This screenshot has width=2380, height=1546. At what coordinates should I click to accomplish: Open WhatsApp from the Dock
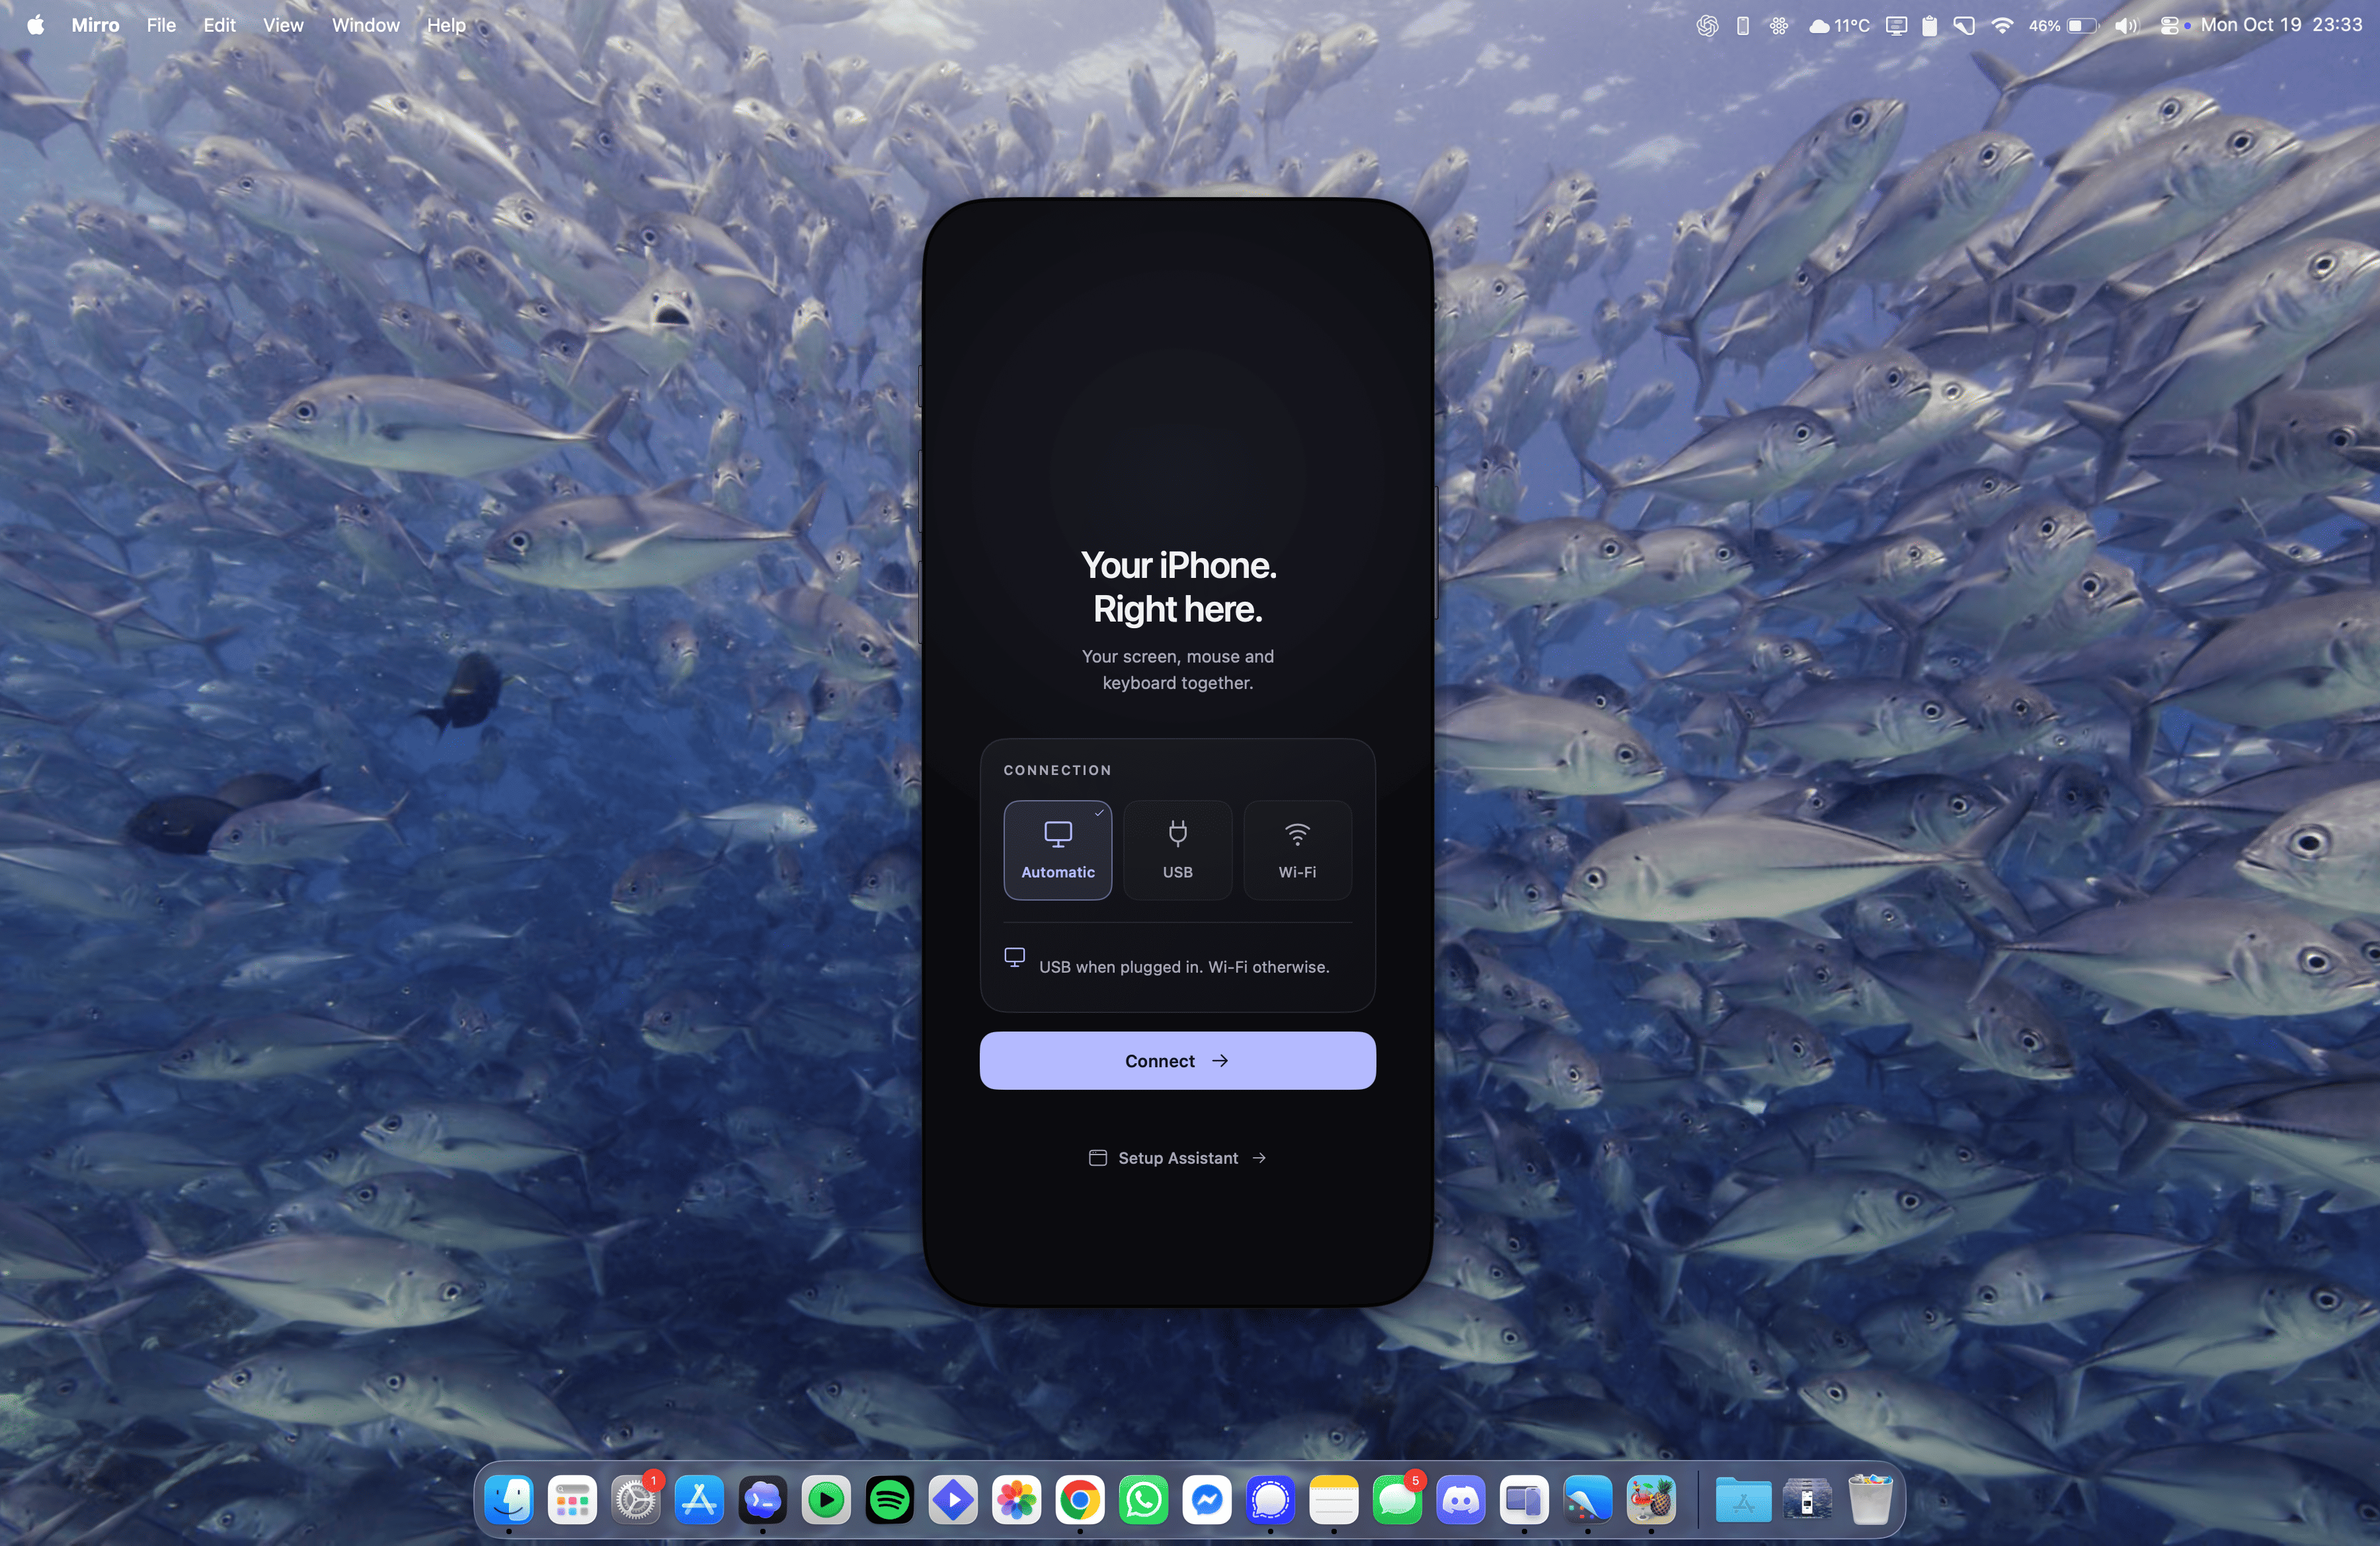pyautogui.click(x=1144, y=1499)
